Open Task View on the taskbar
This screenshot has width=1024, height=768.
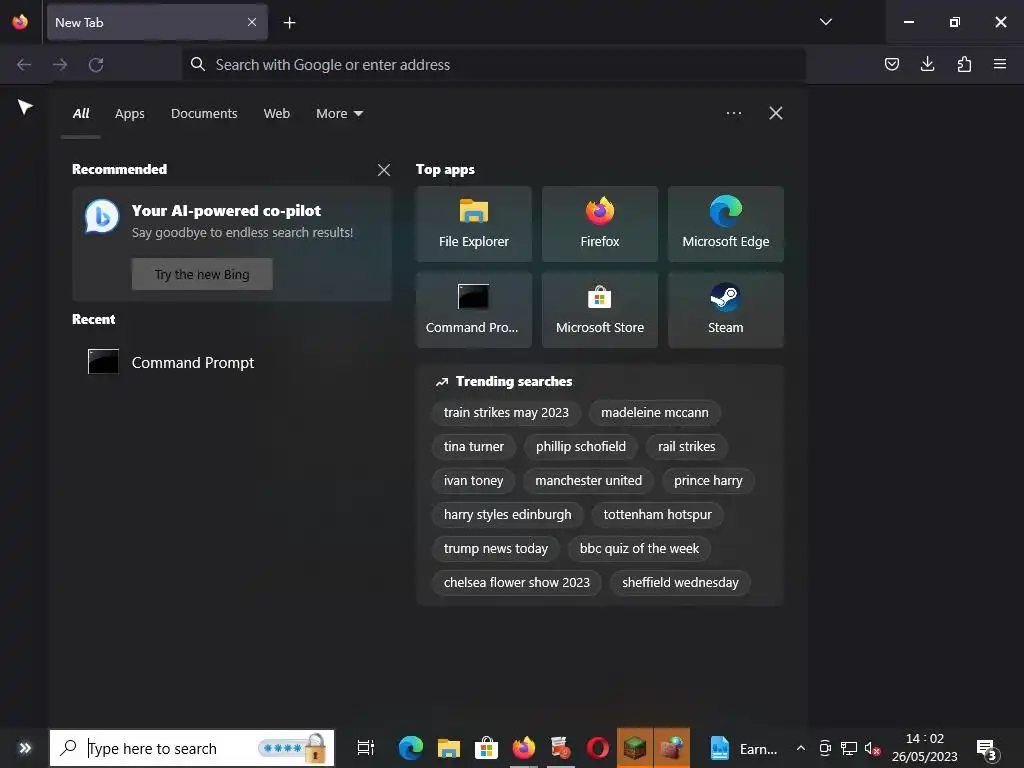click(366, 748)
